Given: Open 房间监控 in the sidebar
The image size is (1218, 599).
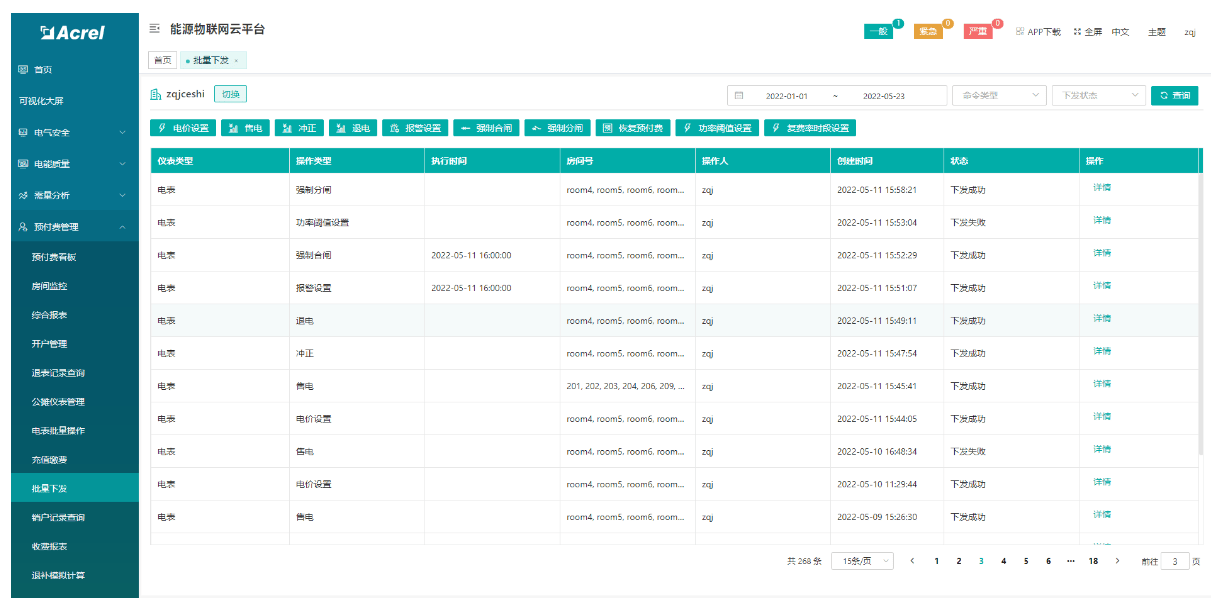Looking at the screenshot, I should (x=49, y=286).
